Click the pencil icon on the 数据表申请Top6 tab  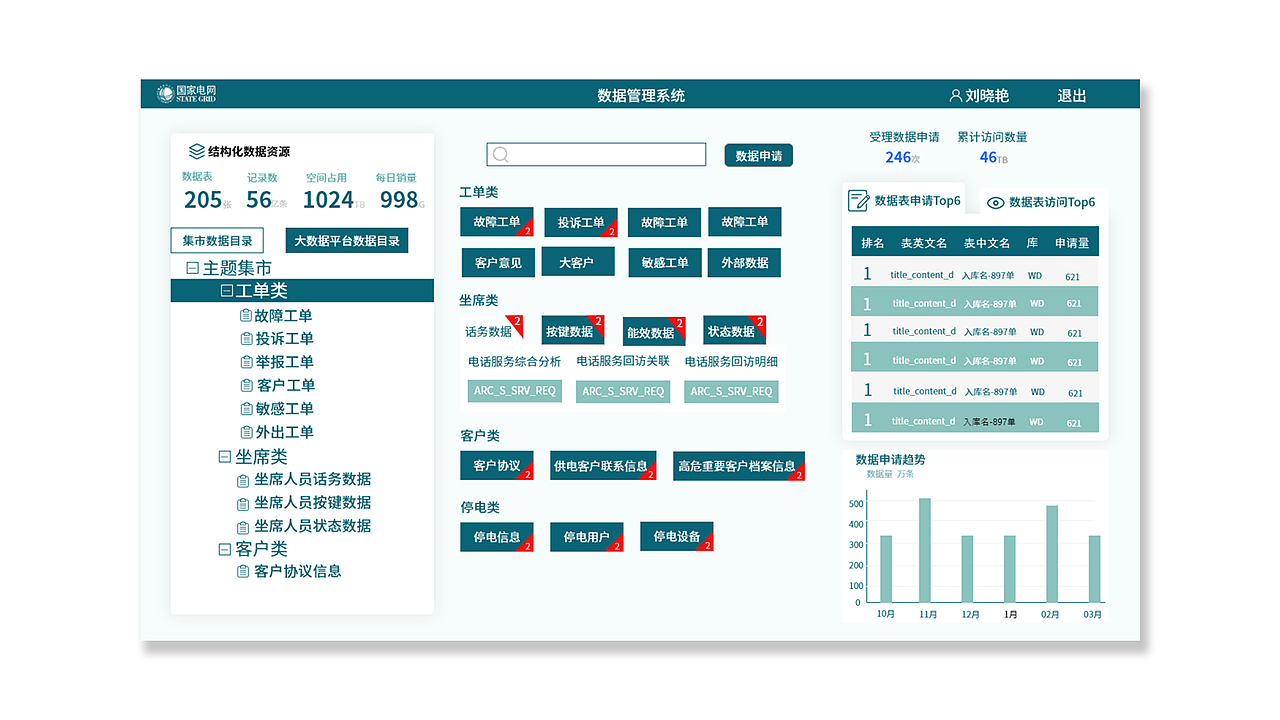point(858,200)
